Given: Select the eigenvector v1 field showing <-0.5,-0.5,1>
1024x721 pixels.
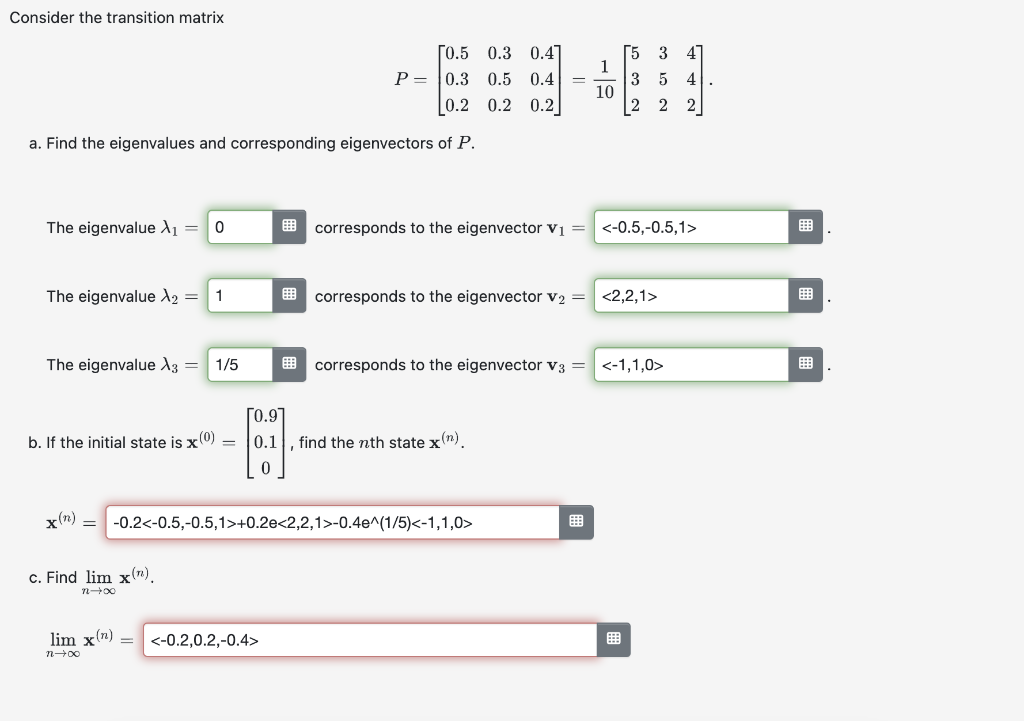Looking at the screenshot, I should click(x=689, y=227).
